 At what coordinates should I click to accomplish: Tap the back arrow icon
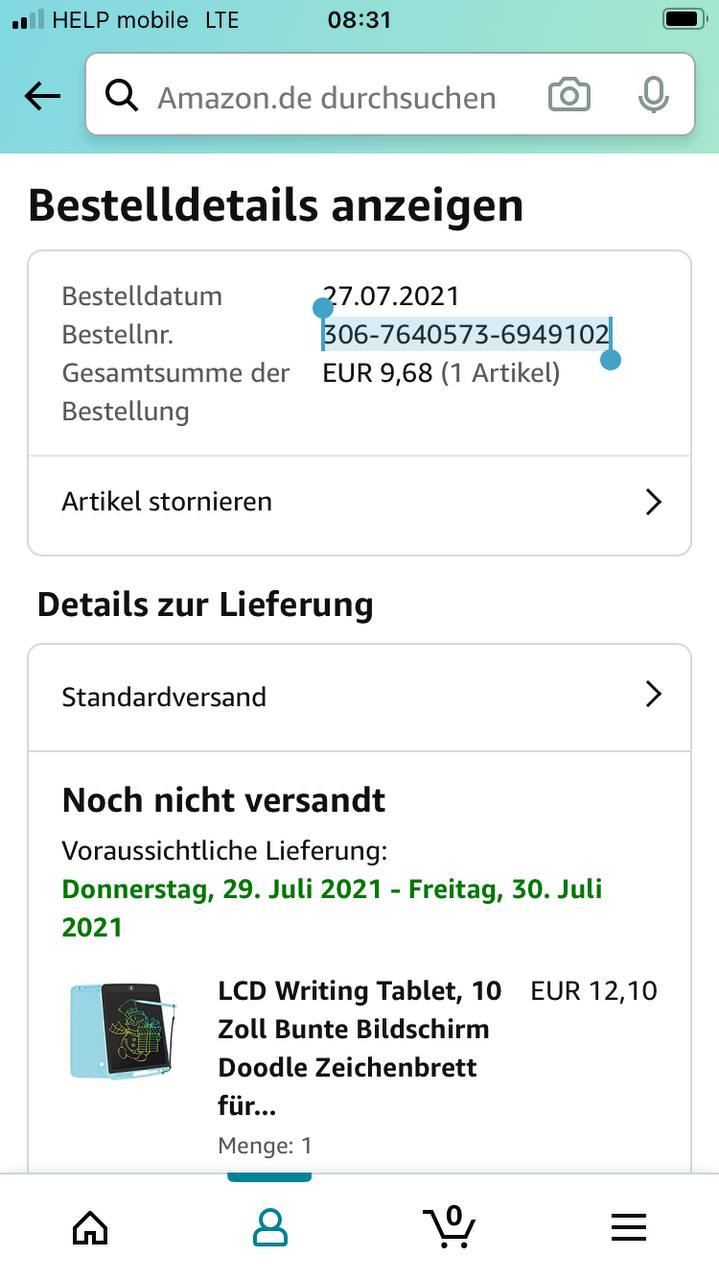42,96
